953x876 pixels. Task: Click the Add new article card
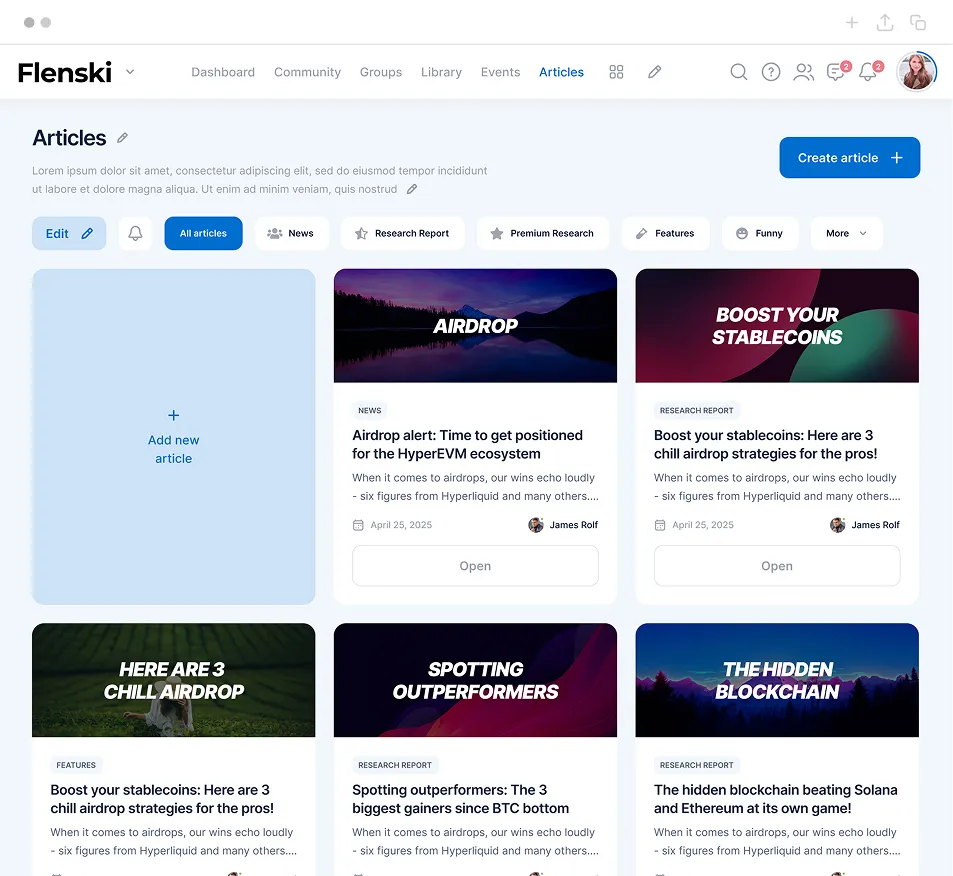click(173, 437)
